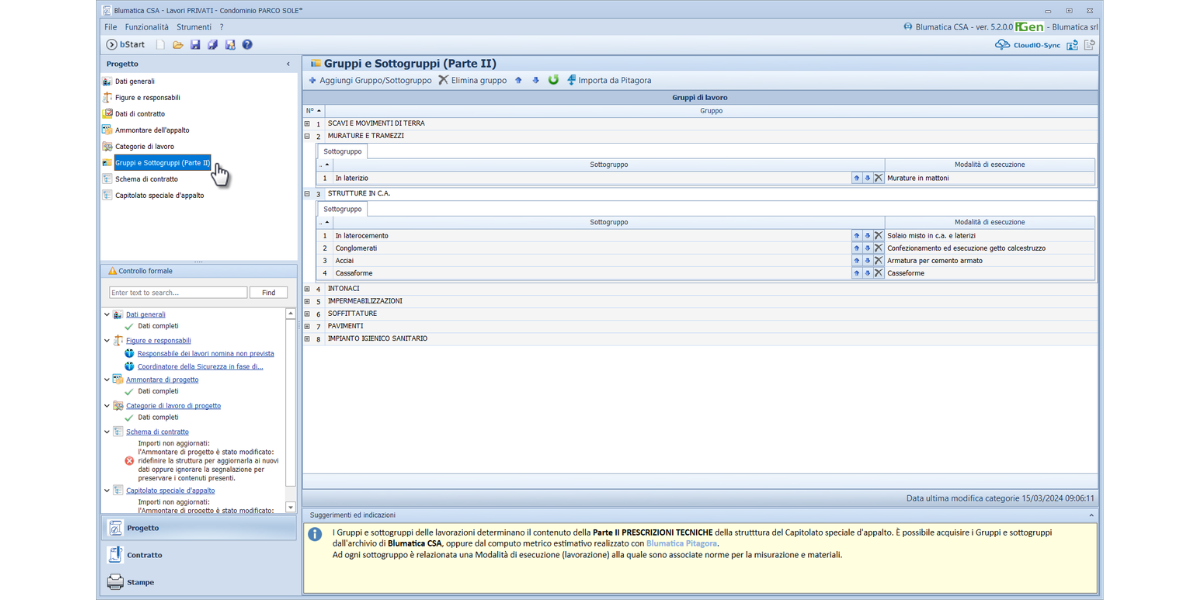Collapse the Figure e responsabili check node
Viewport: 1200px width, 600px height.
[107, 341]
